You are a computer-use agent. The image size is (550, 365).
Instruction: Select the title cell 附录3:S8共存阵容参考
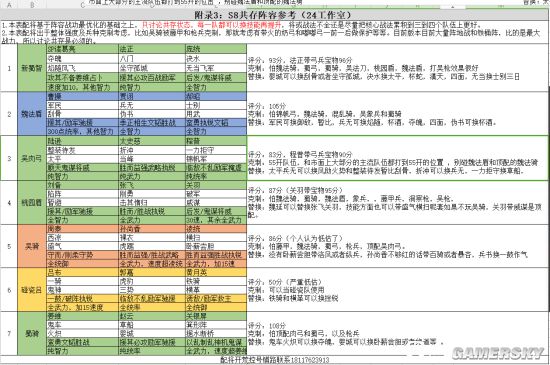(x=274, y=15)
